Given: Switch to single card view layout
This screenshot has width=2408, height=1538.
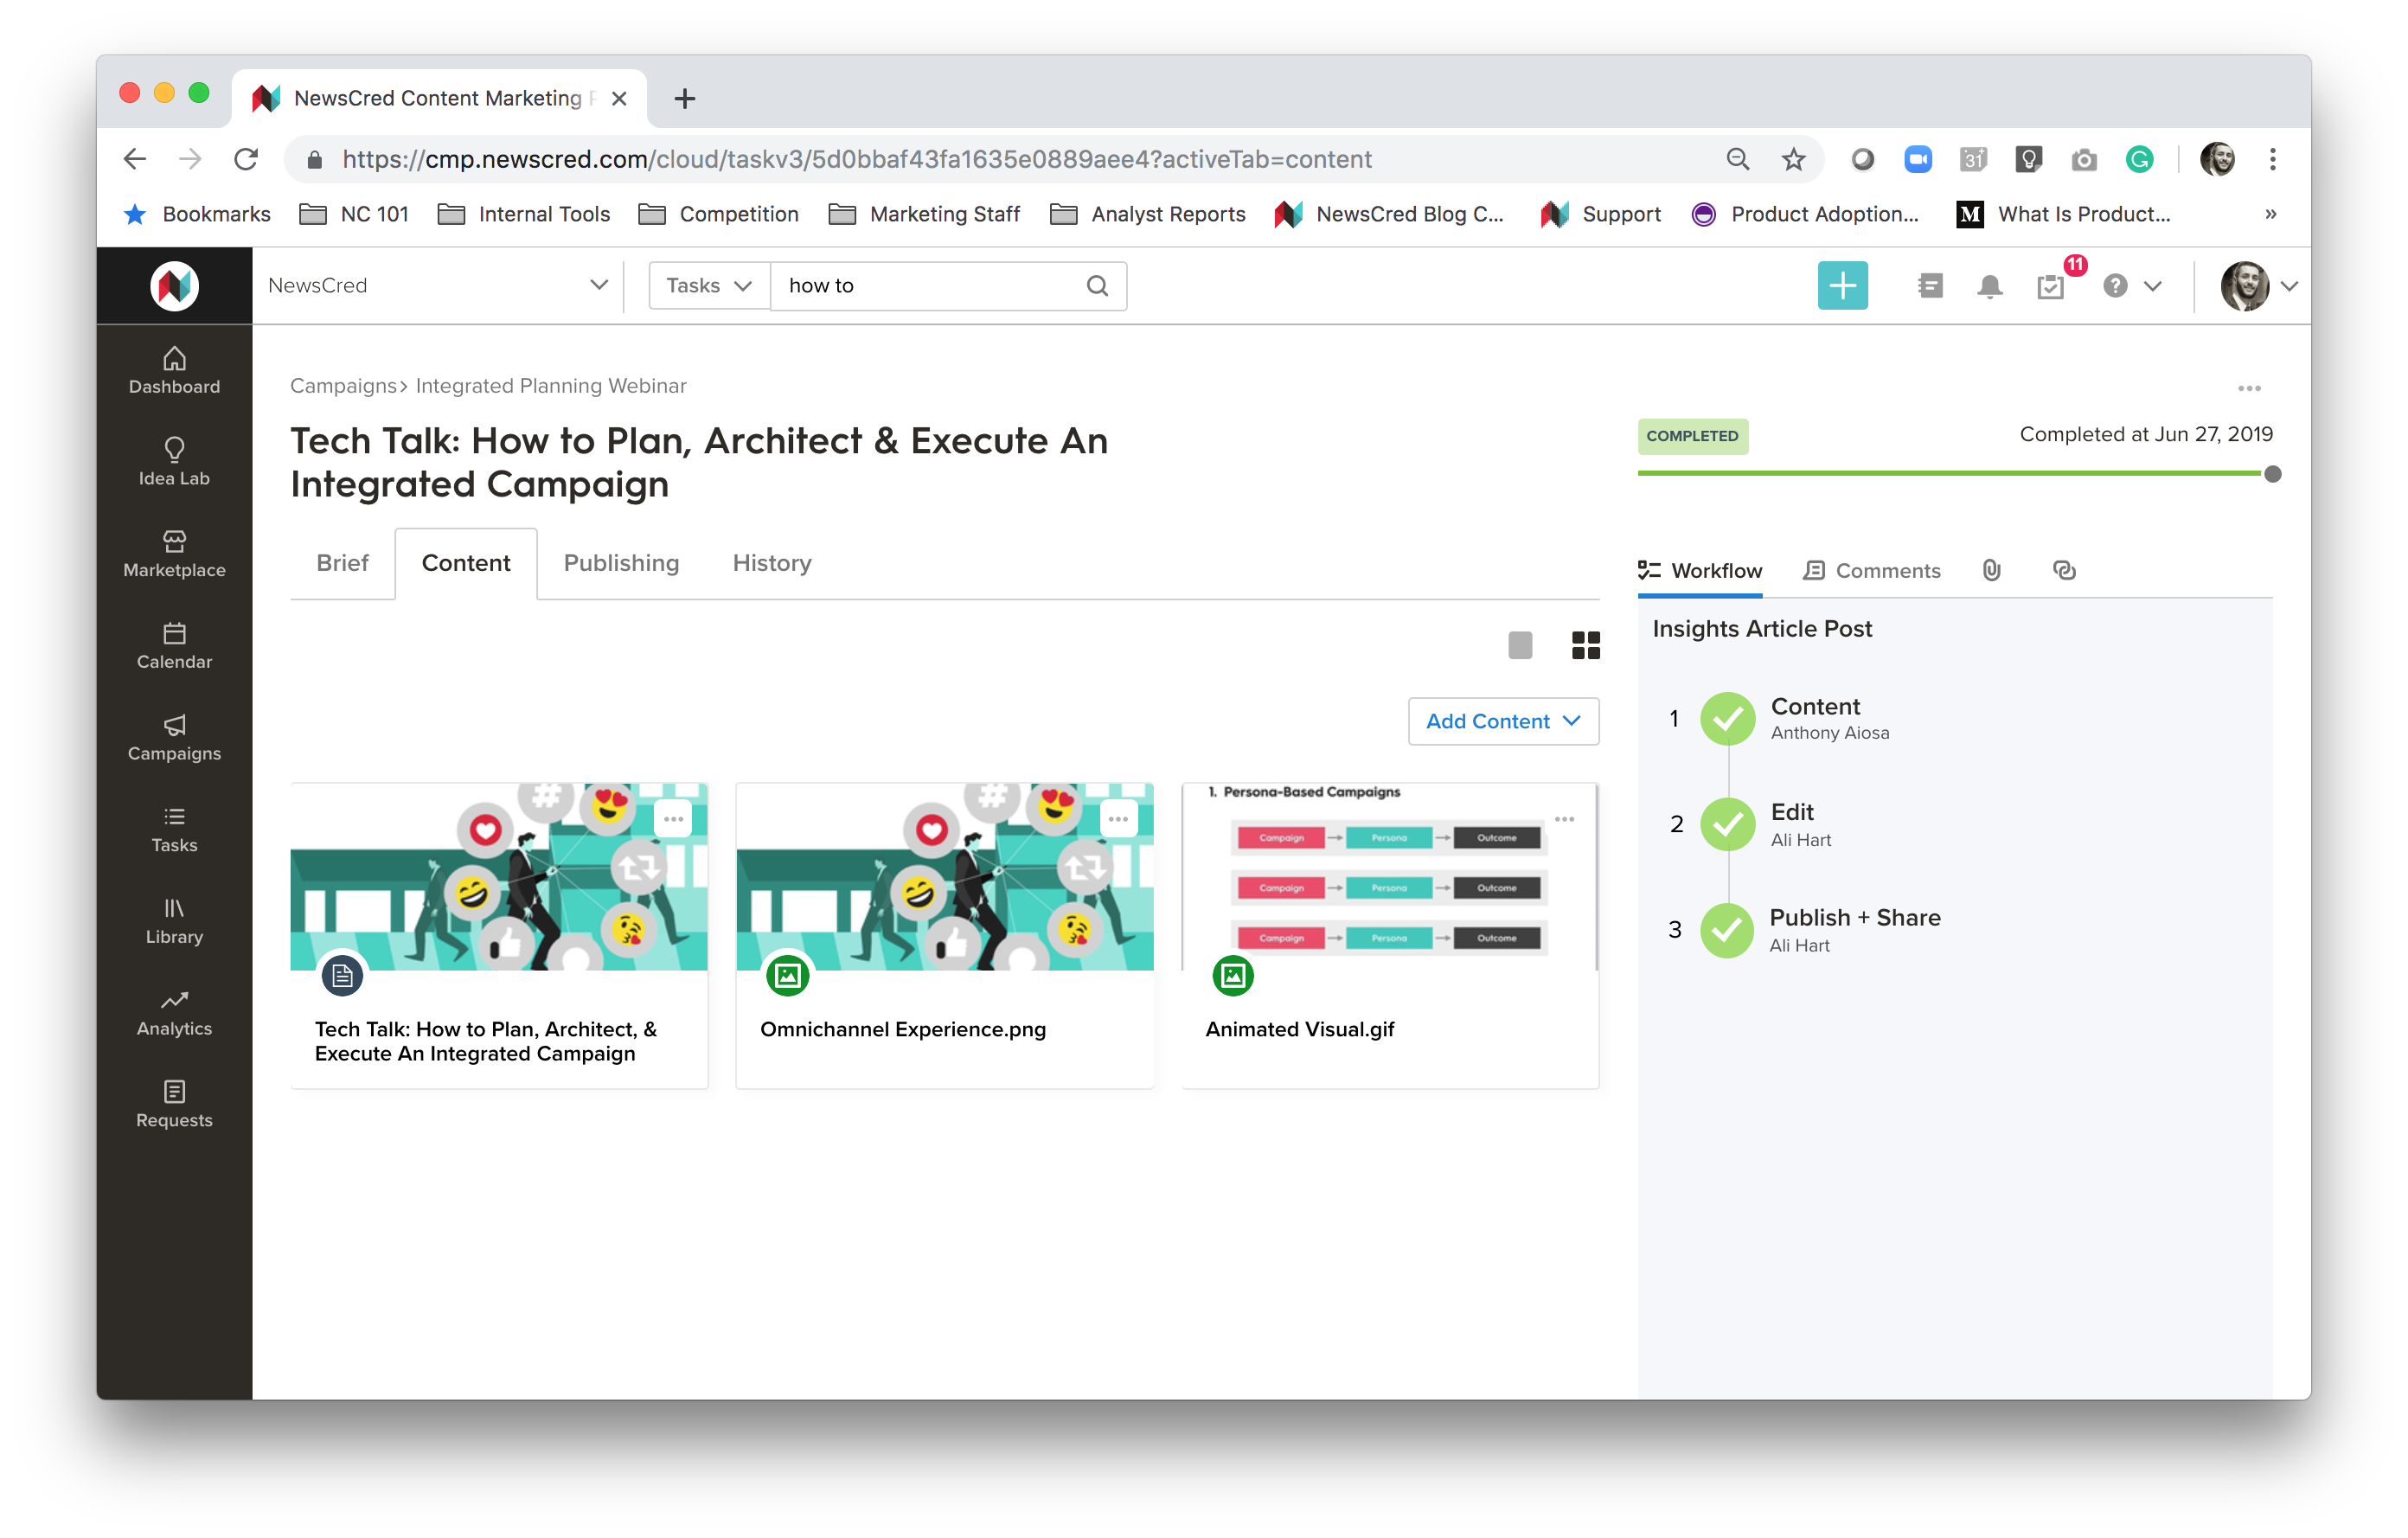Looking at the screenshot, I should 1519,645.
